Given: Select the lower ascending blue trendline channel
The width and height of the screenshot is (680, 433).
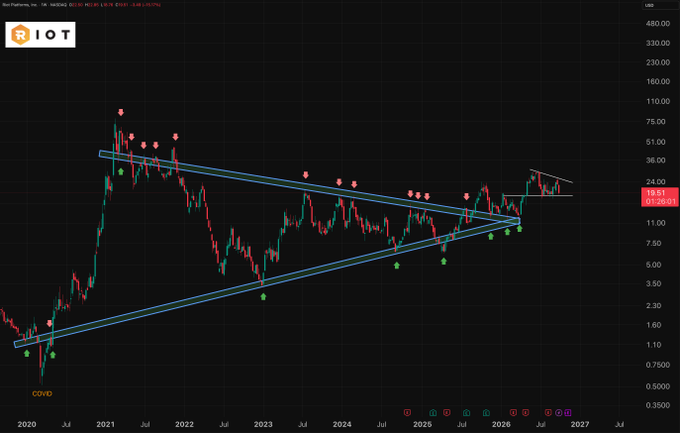Looking at the screenshot, I should (x=267, y=282).
